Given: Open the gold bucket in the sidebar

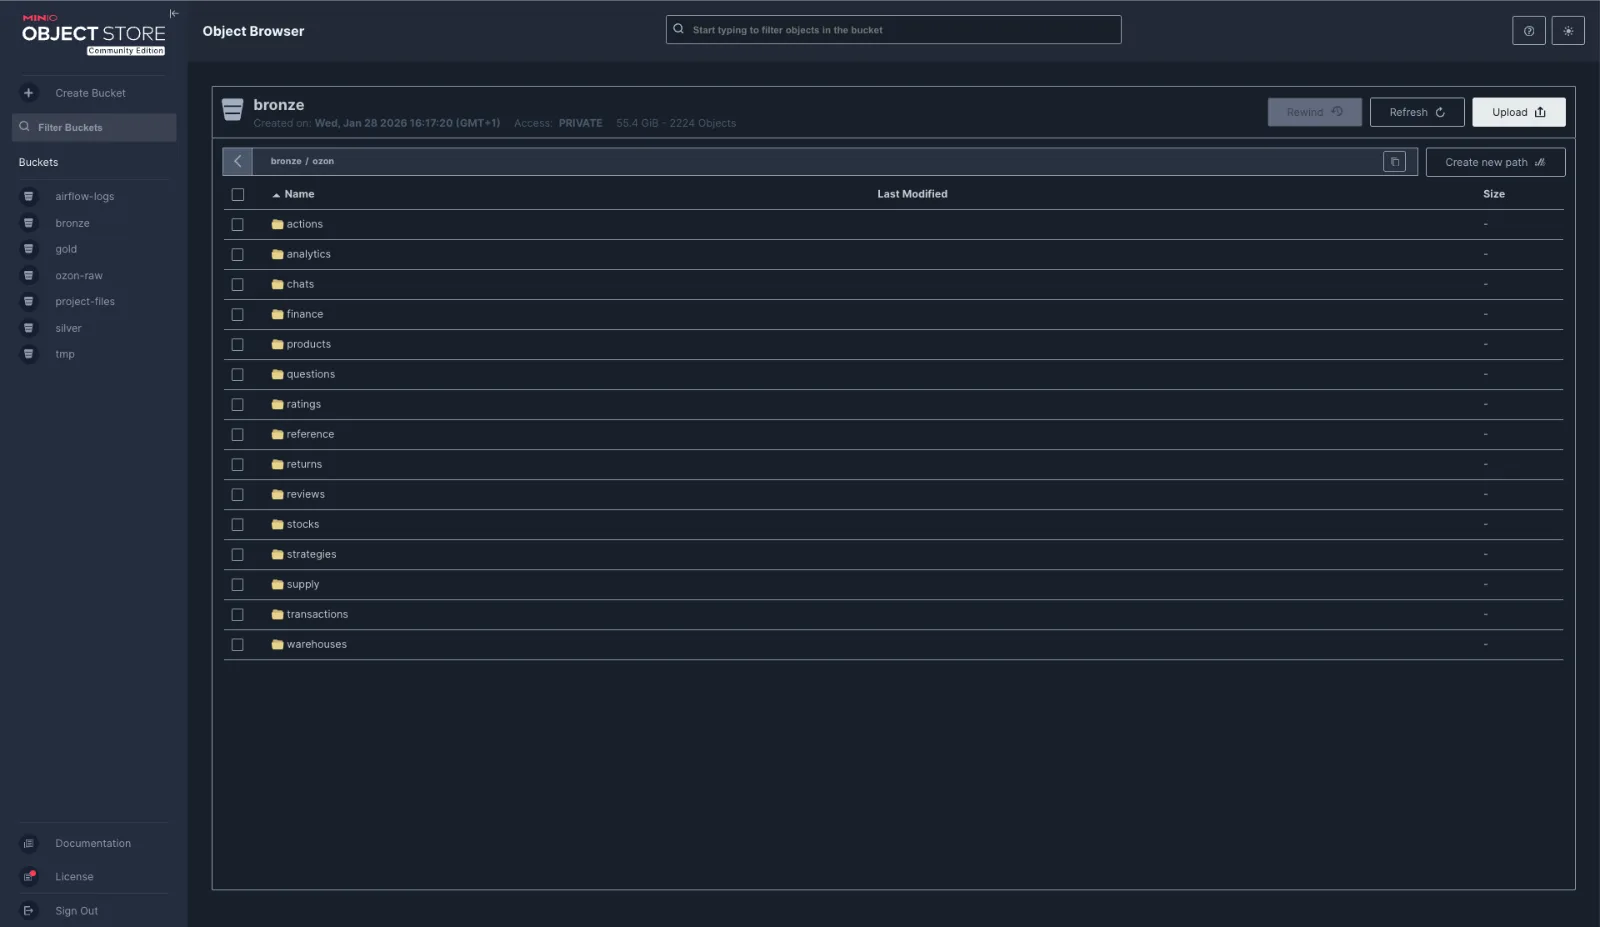Looking at the screenshot, I should point(66,249).
